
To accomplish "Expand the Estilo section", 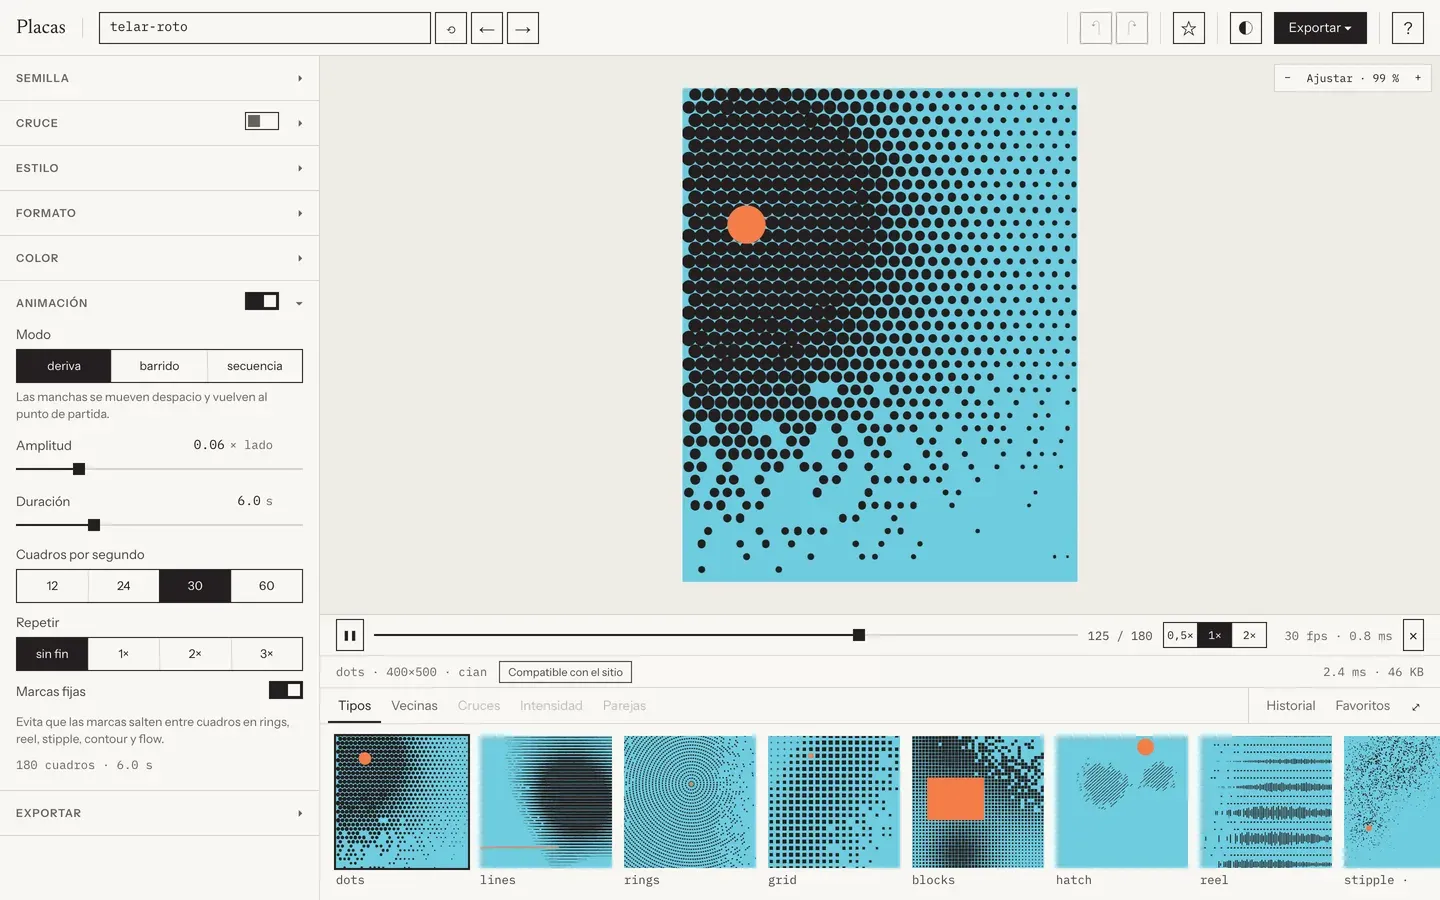I will click(160, 168).
